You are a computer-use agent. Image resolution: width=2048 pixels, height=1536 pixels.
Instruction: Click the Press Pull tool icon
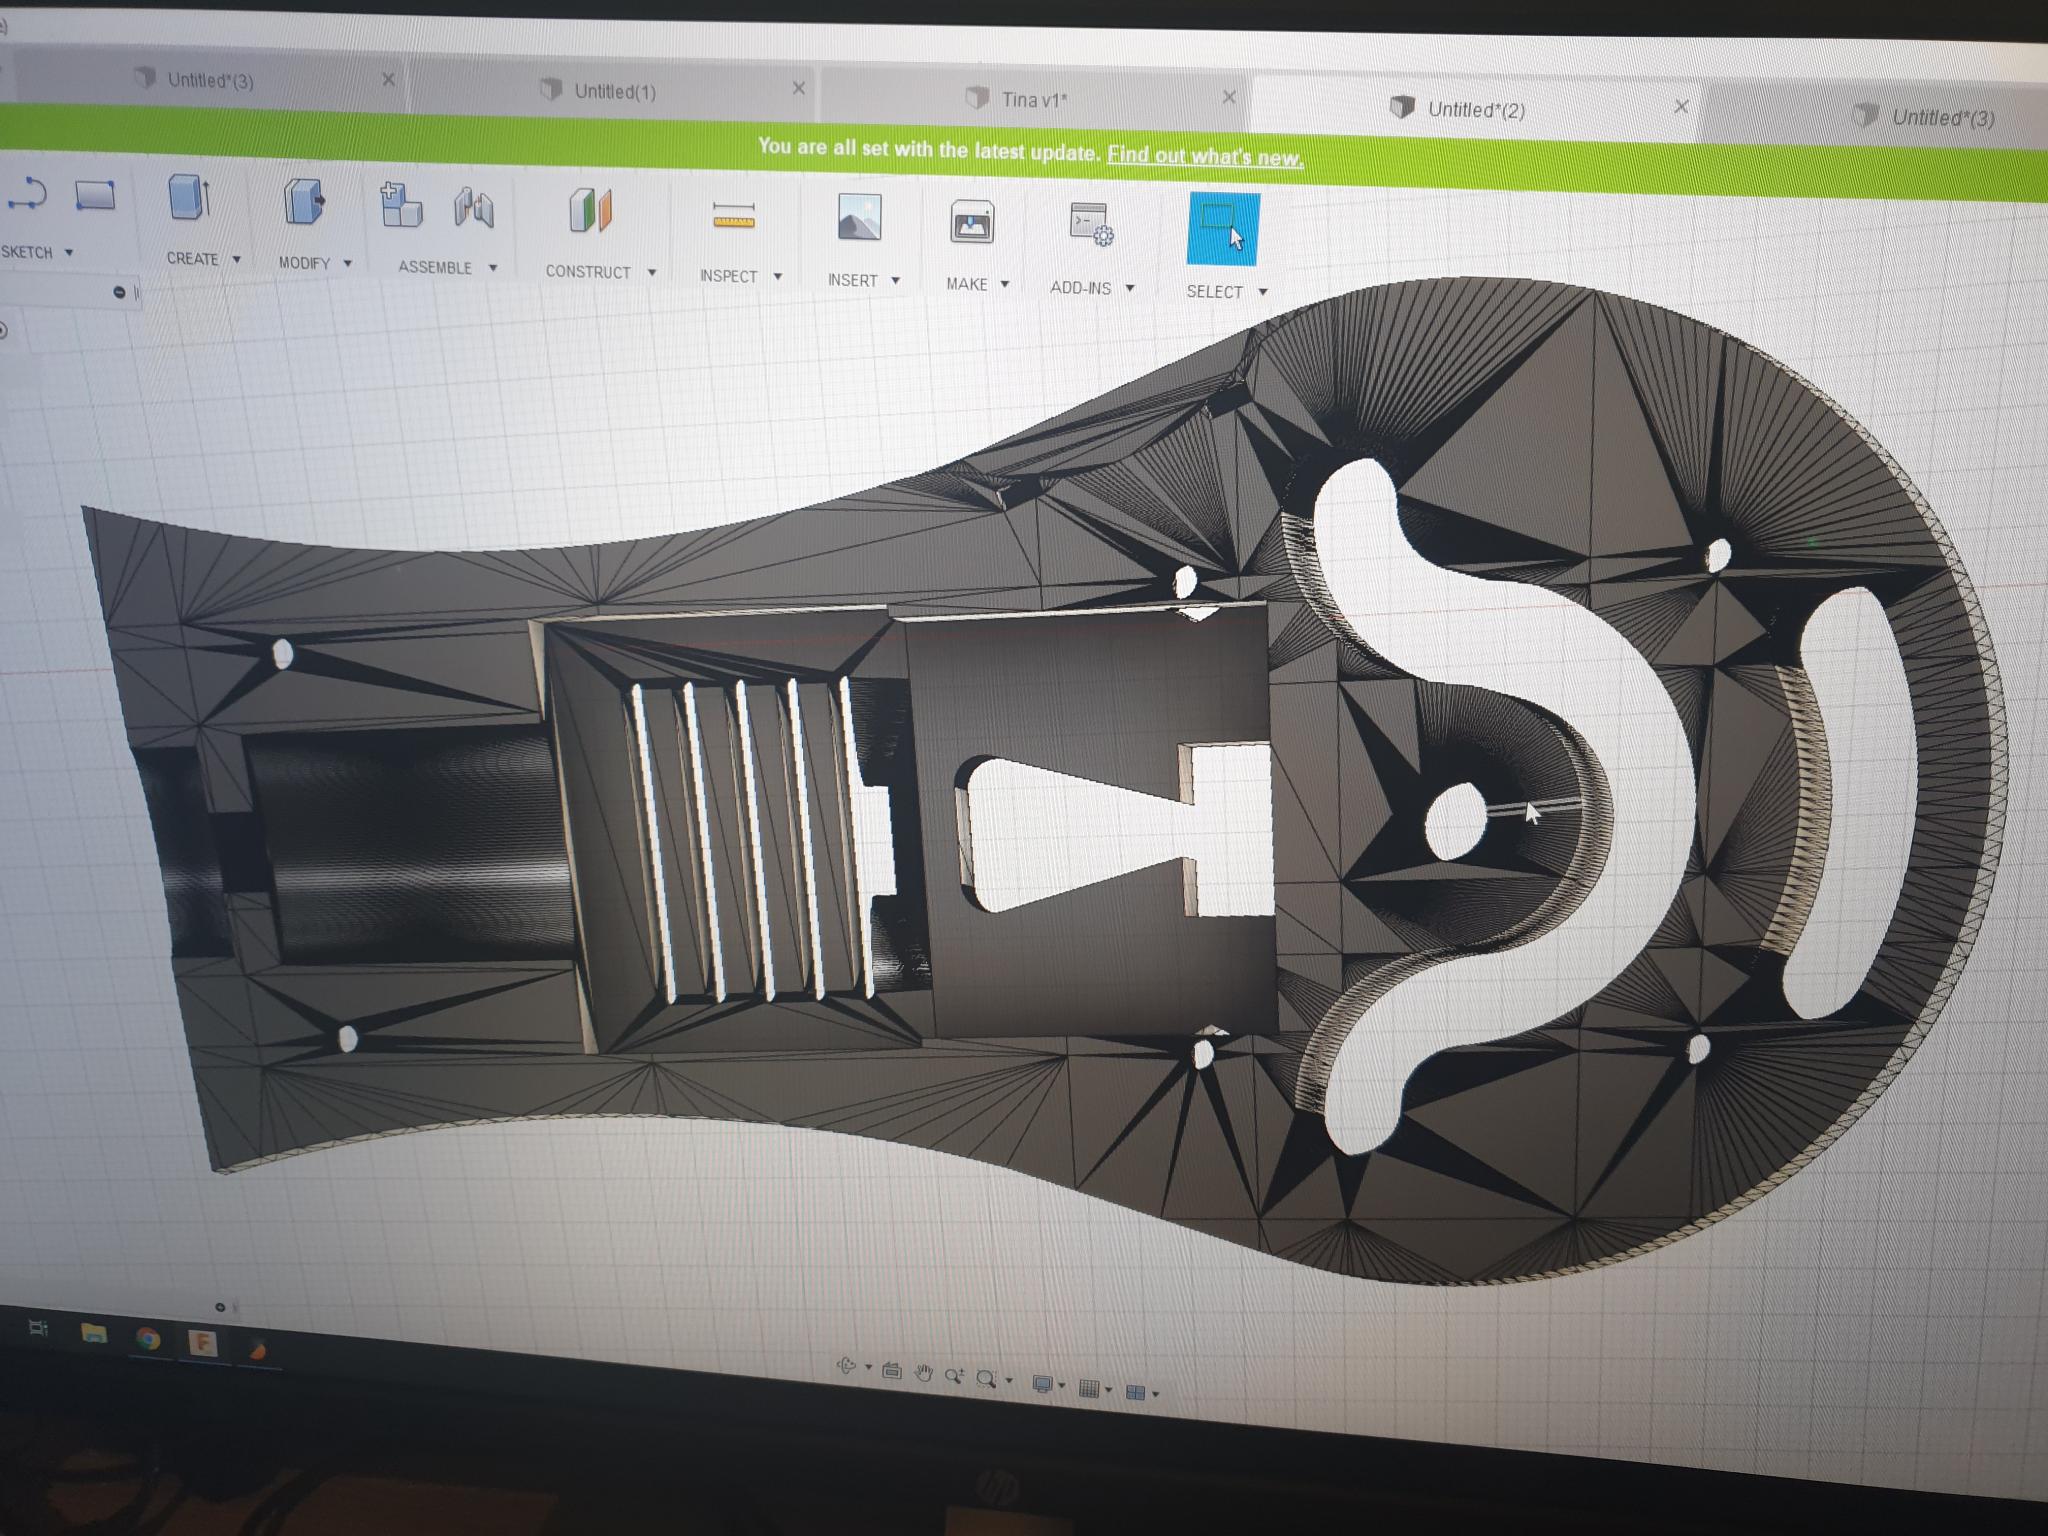(x=303, y=201)
